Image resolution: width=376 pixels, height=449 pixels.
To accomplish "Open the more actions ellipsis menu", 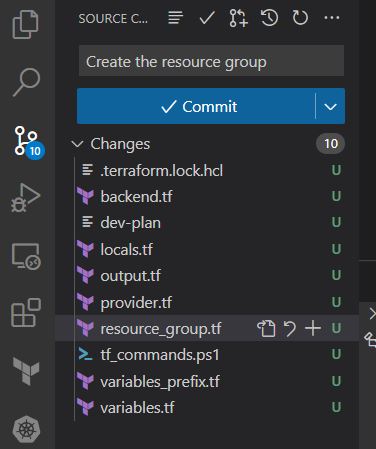I will pos(332,18).
